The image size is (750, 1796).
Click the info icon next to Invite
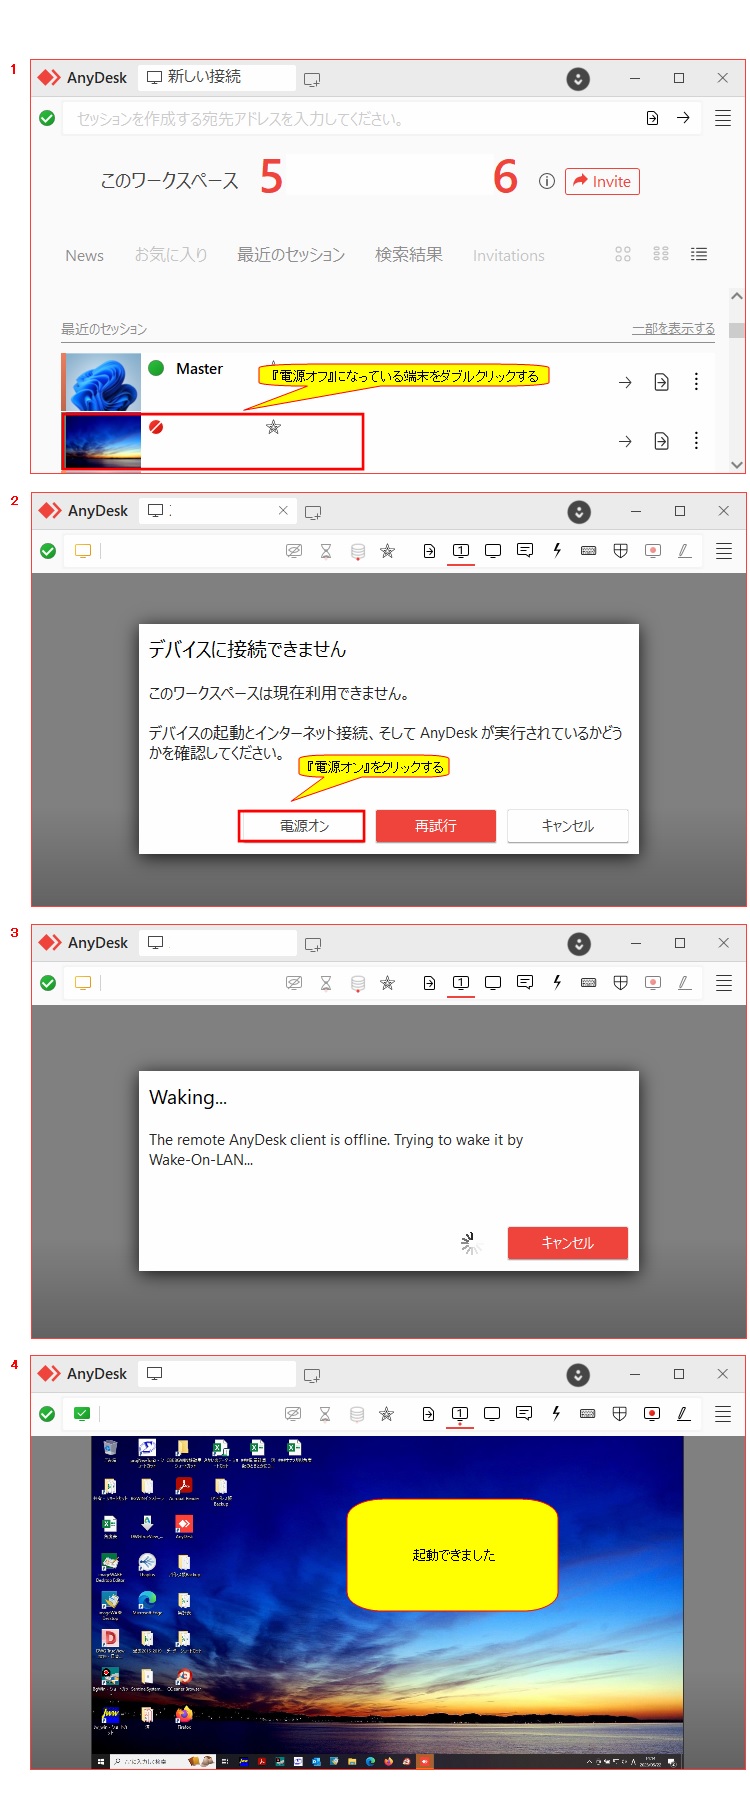click(x=546, y=181)
